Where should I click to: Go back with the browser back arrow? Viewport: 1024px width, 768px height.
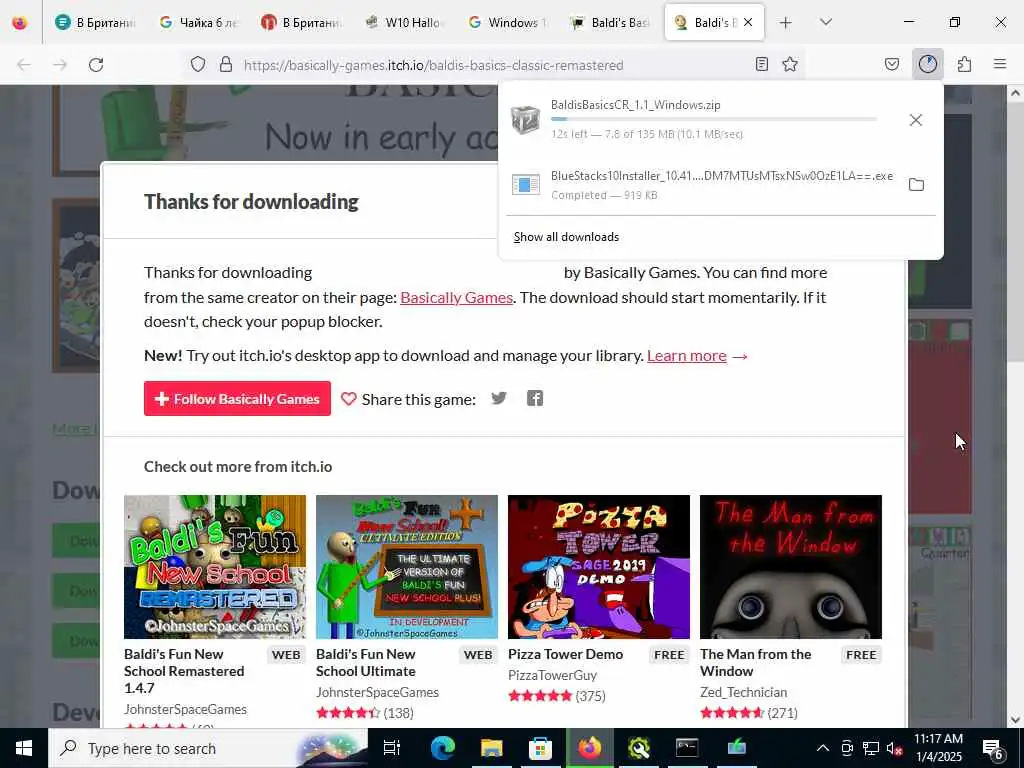pyautogui.click(x=24, y=65)
